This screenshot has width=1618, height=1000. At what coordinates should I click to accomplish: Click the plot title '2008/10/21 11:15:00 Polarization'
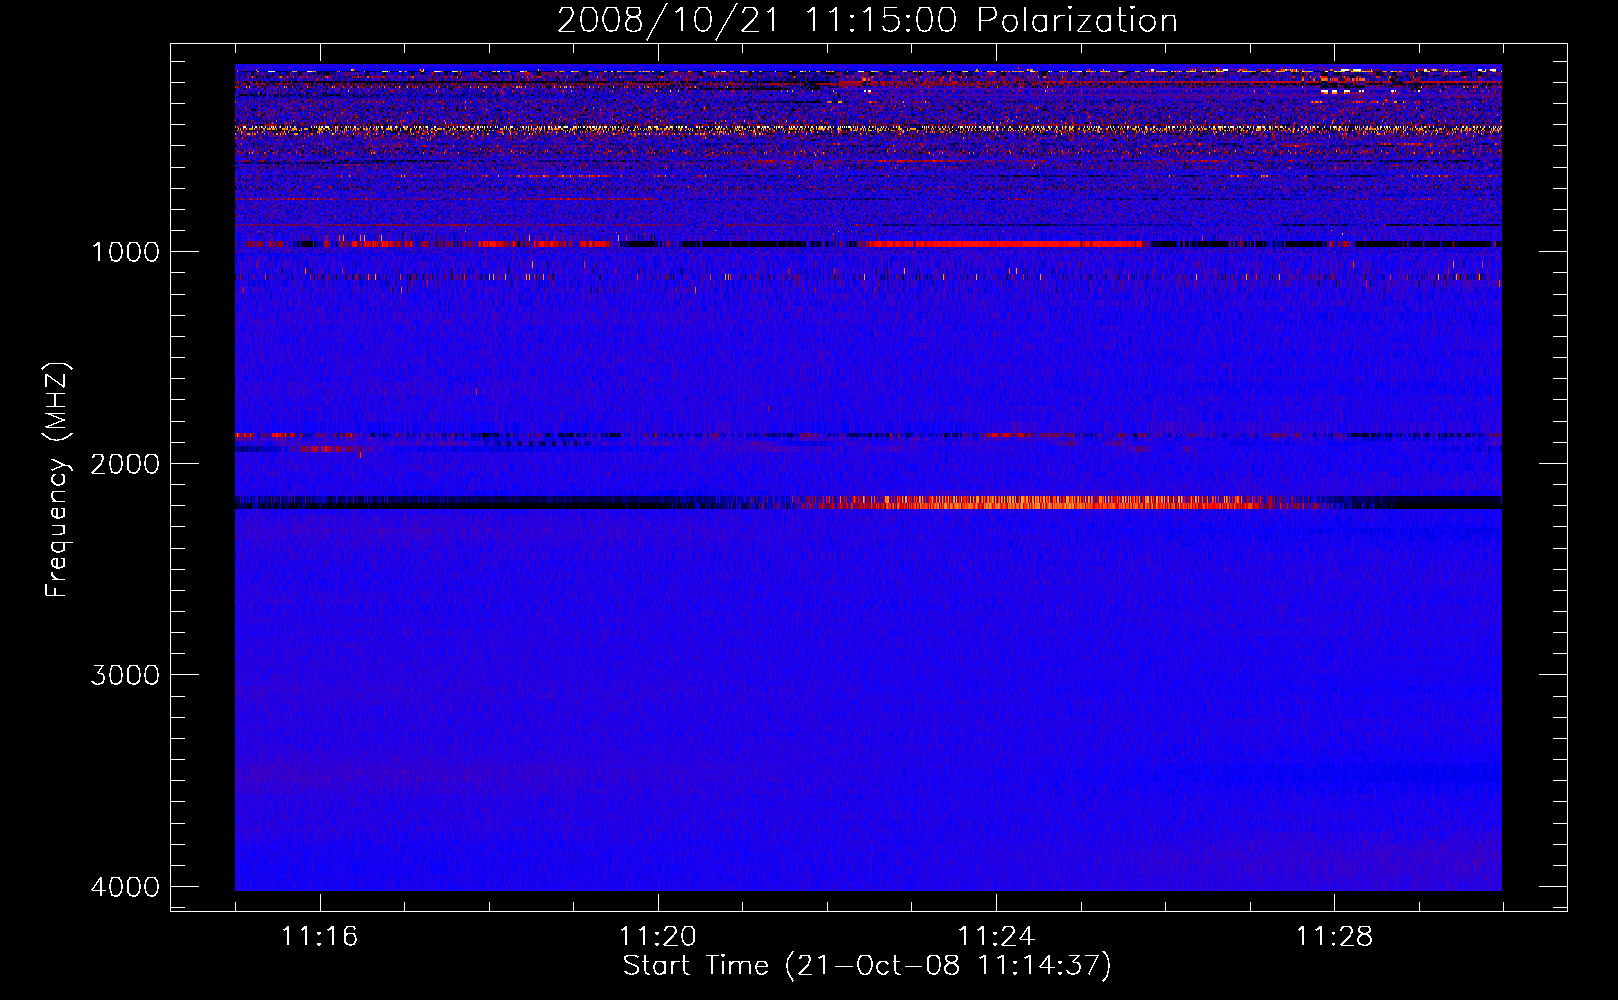tap(867, 20)
